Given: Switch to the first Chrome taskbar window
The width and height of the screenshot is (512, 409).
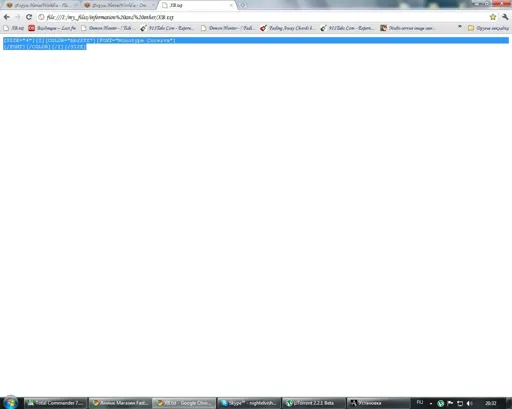Looking at the screenshot, I should pos(120,403).
